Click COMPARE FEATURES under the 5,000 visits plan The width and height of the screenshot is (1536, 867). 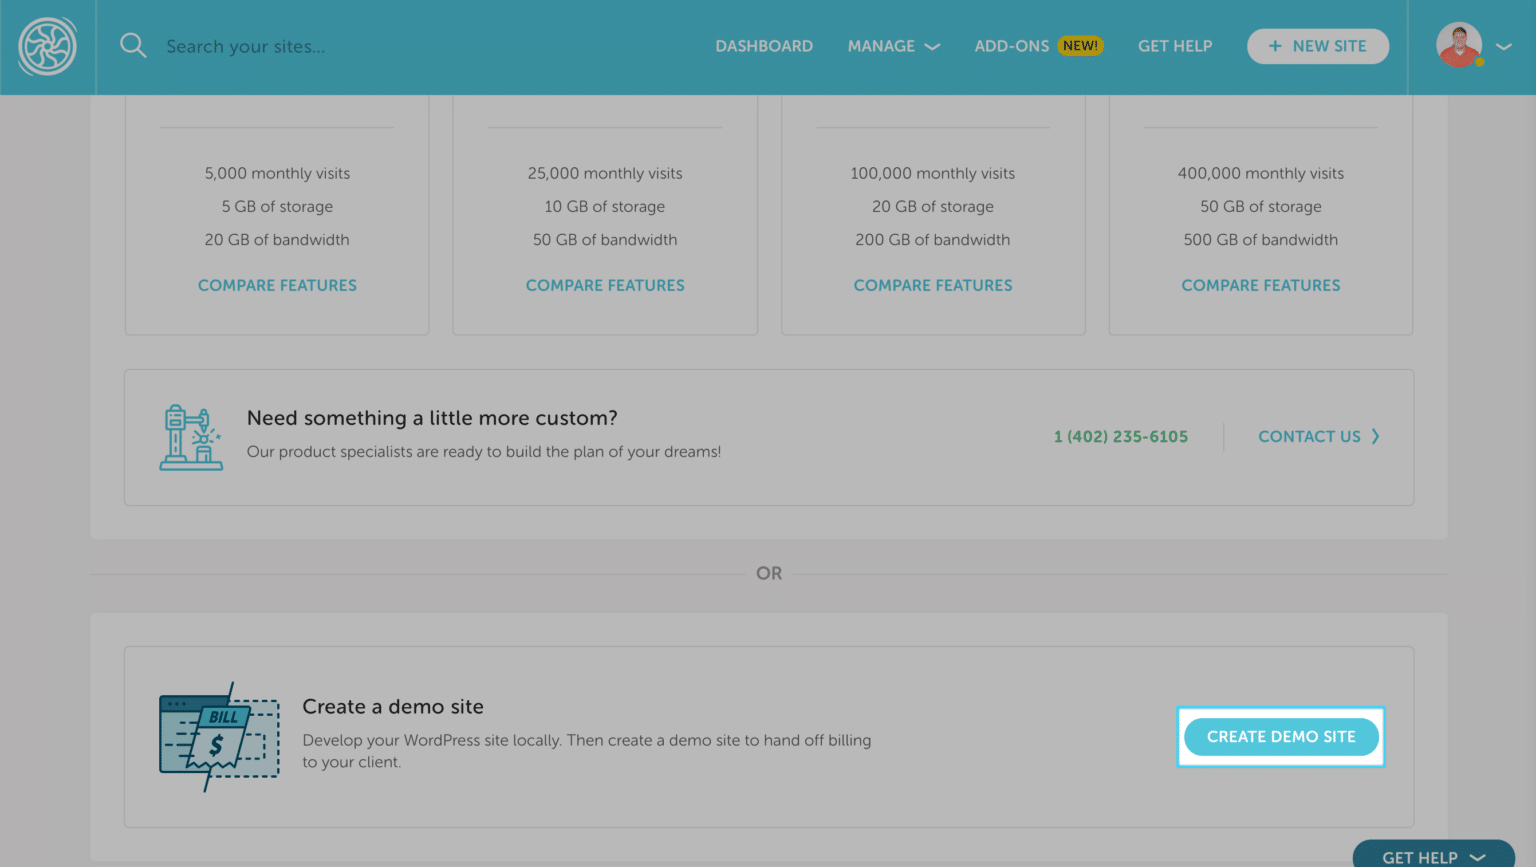point(277,285)
